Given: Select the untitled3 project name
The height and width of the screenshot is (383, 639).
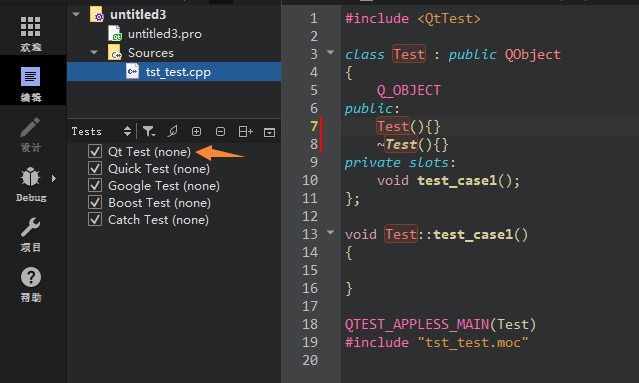Looking at the screenshot, I should click(x=138, y=15).
